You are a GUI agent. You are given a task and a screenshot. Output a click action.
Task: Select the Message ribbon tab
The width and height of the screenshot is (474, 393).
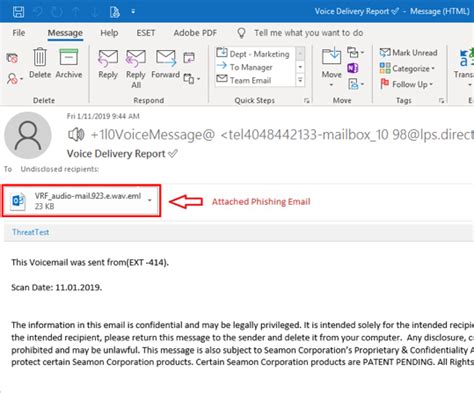pyautogui.click(x=65, y=33)
